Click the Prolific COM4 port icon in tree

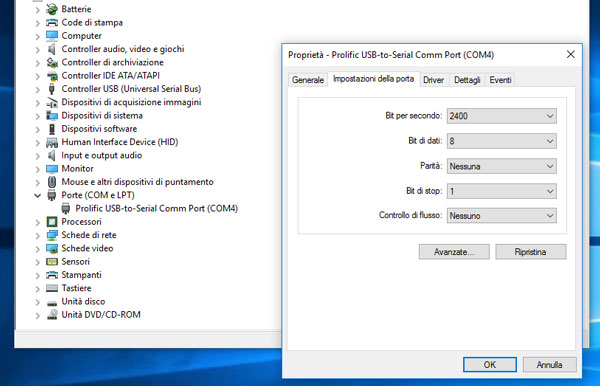click(66, 208)
